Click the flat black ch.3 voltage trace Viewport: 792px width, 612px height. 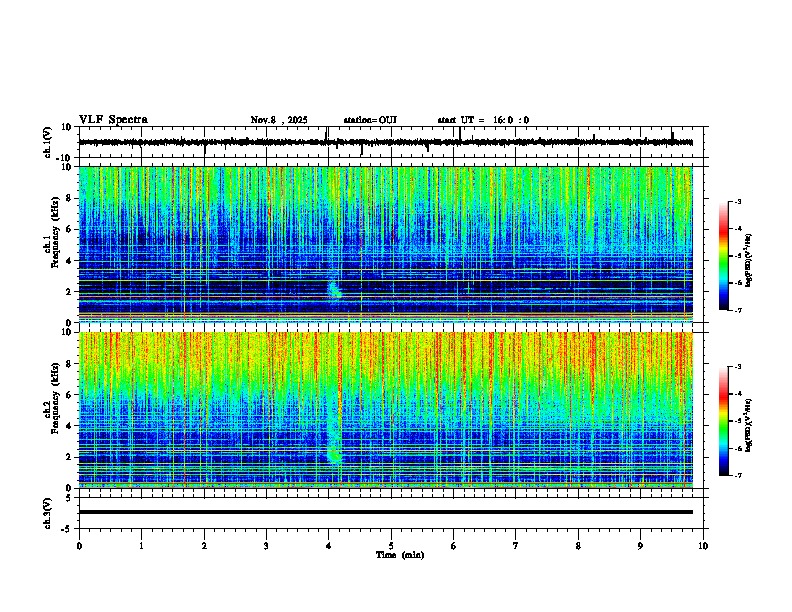pyautogui.click(x=385, y=512)
